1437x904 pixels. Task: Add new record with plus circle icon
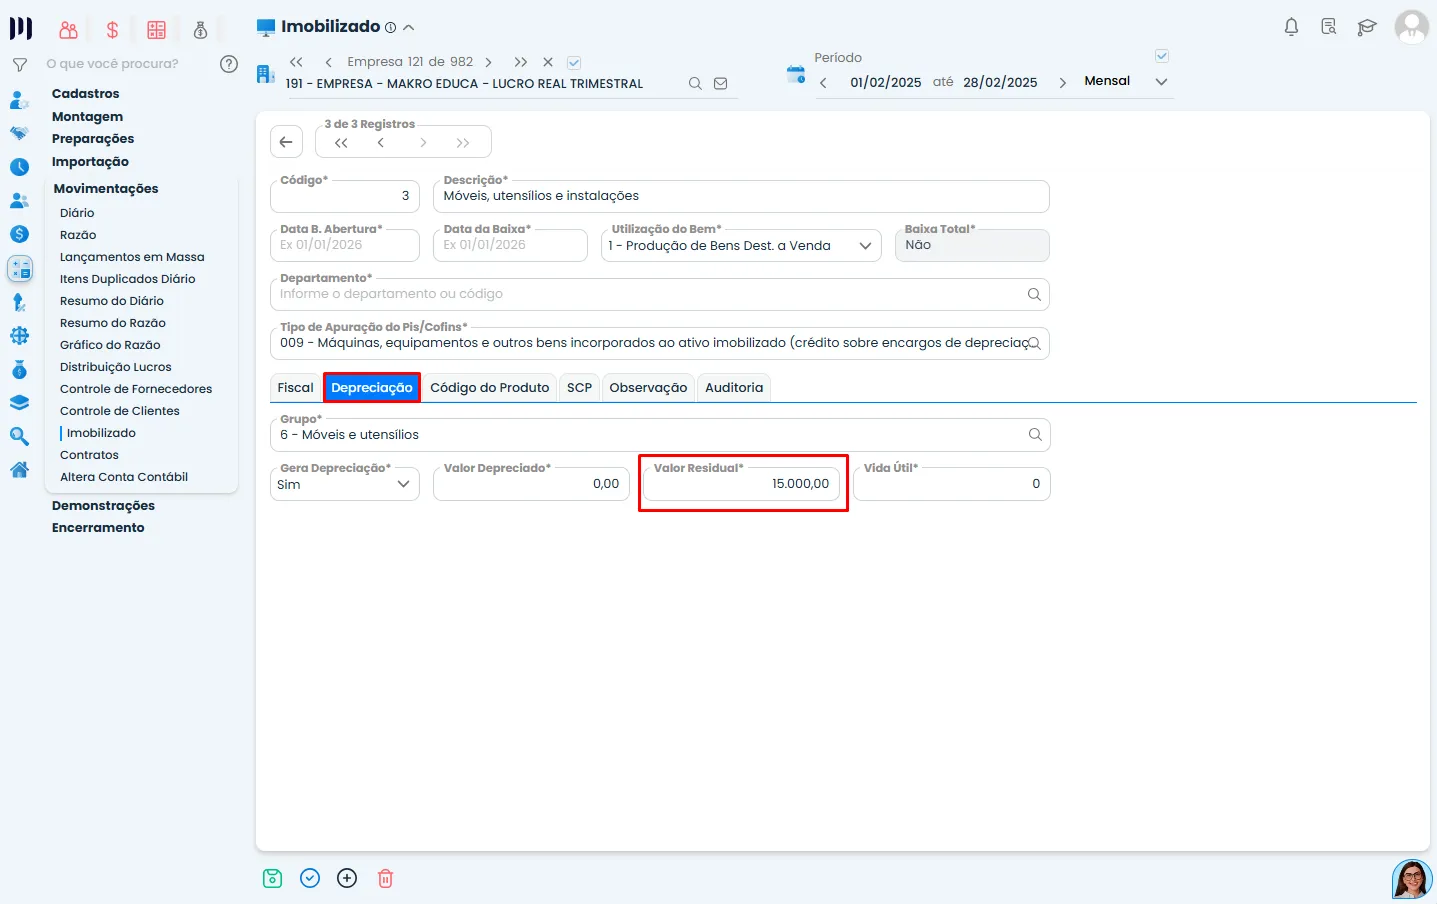coord(347,878)
